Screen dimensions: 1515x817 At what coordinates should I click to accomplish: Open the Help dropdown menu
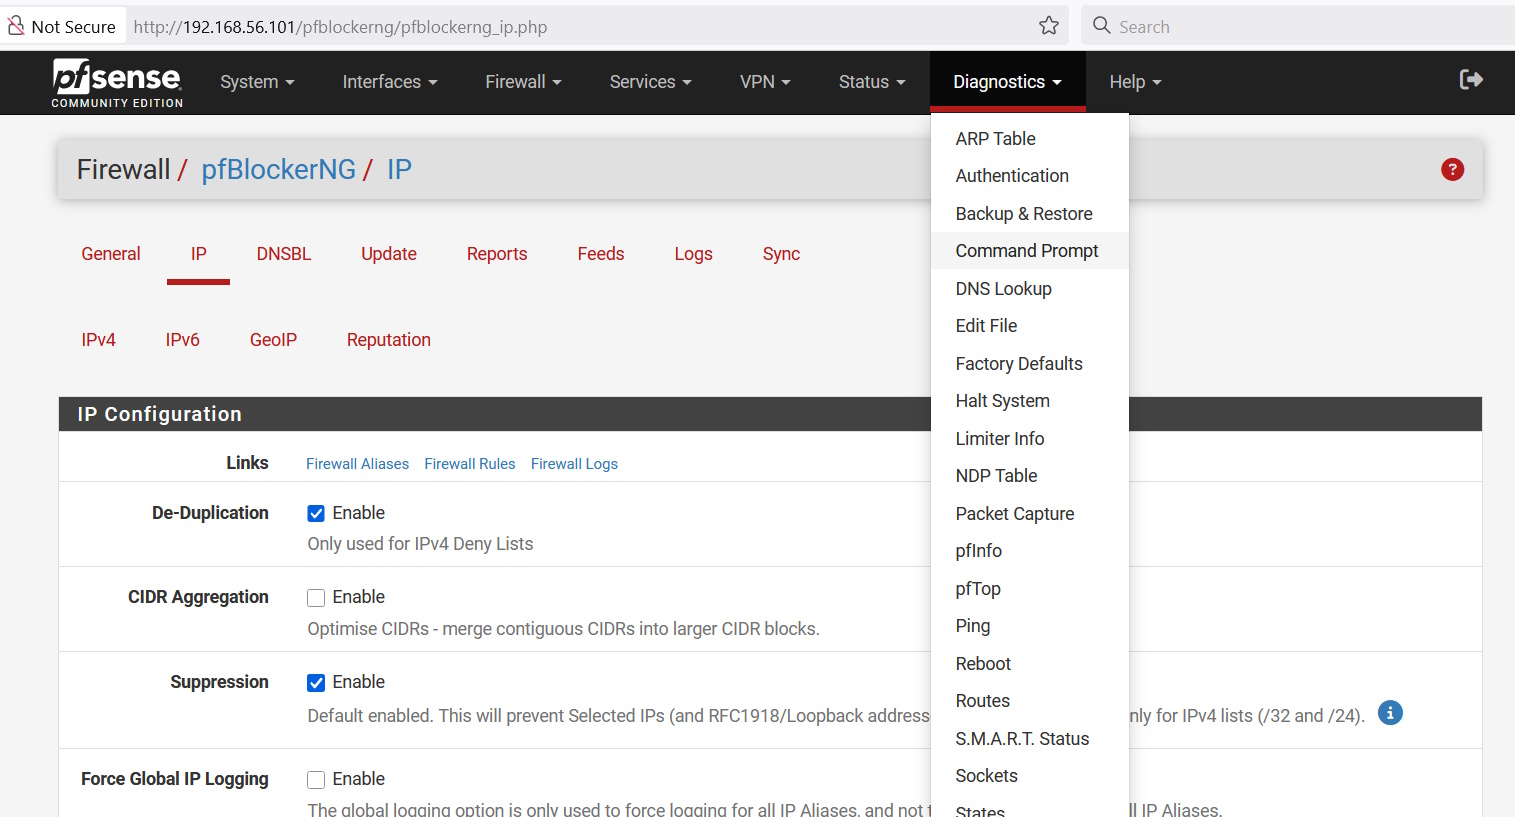pos(1135,82)
